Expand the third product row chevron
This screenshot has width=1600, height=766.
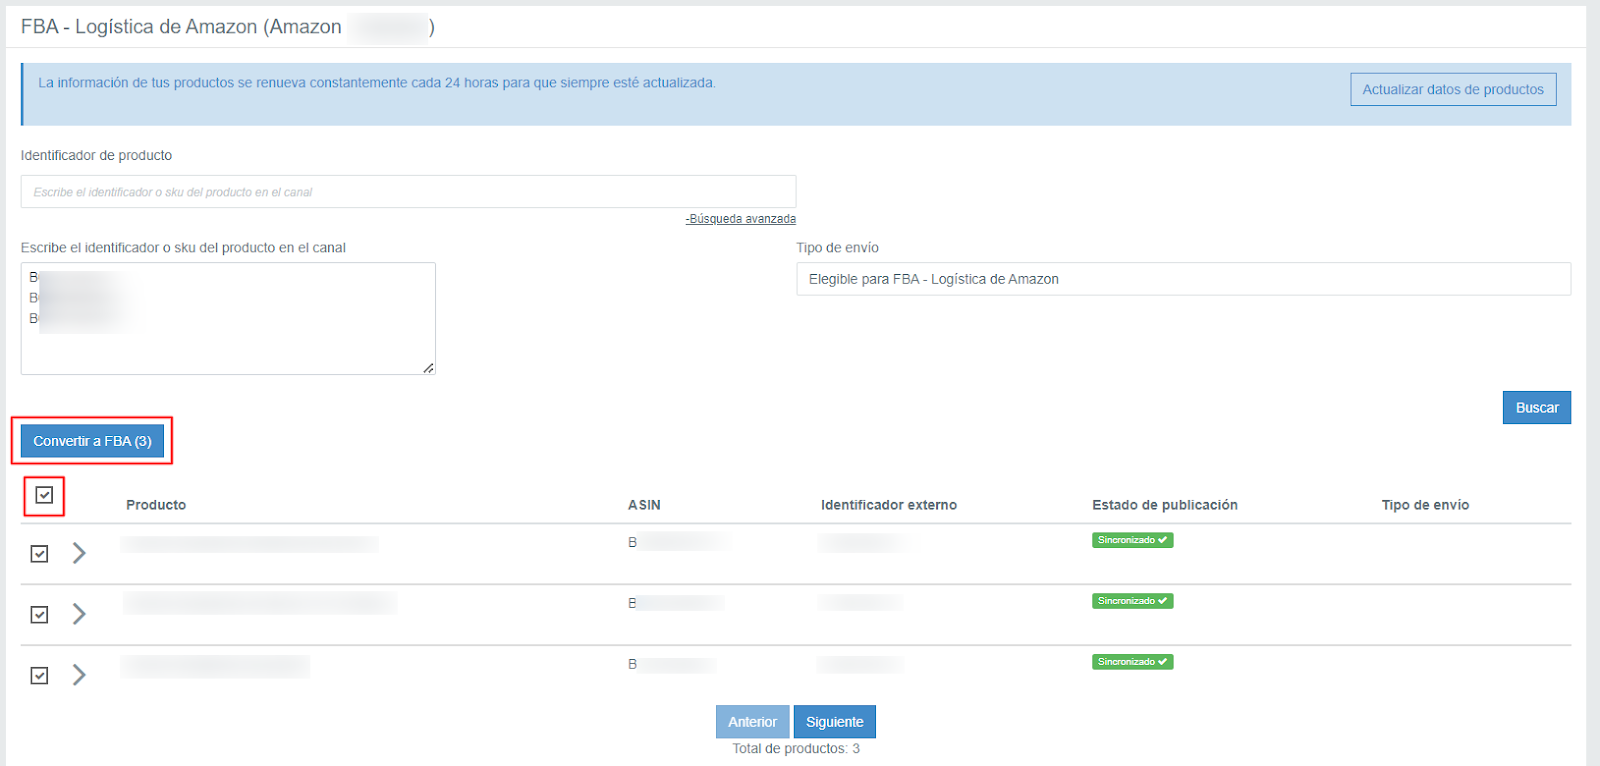coord(79,675)
